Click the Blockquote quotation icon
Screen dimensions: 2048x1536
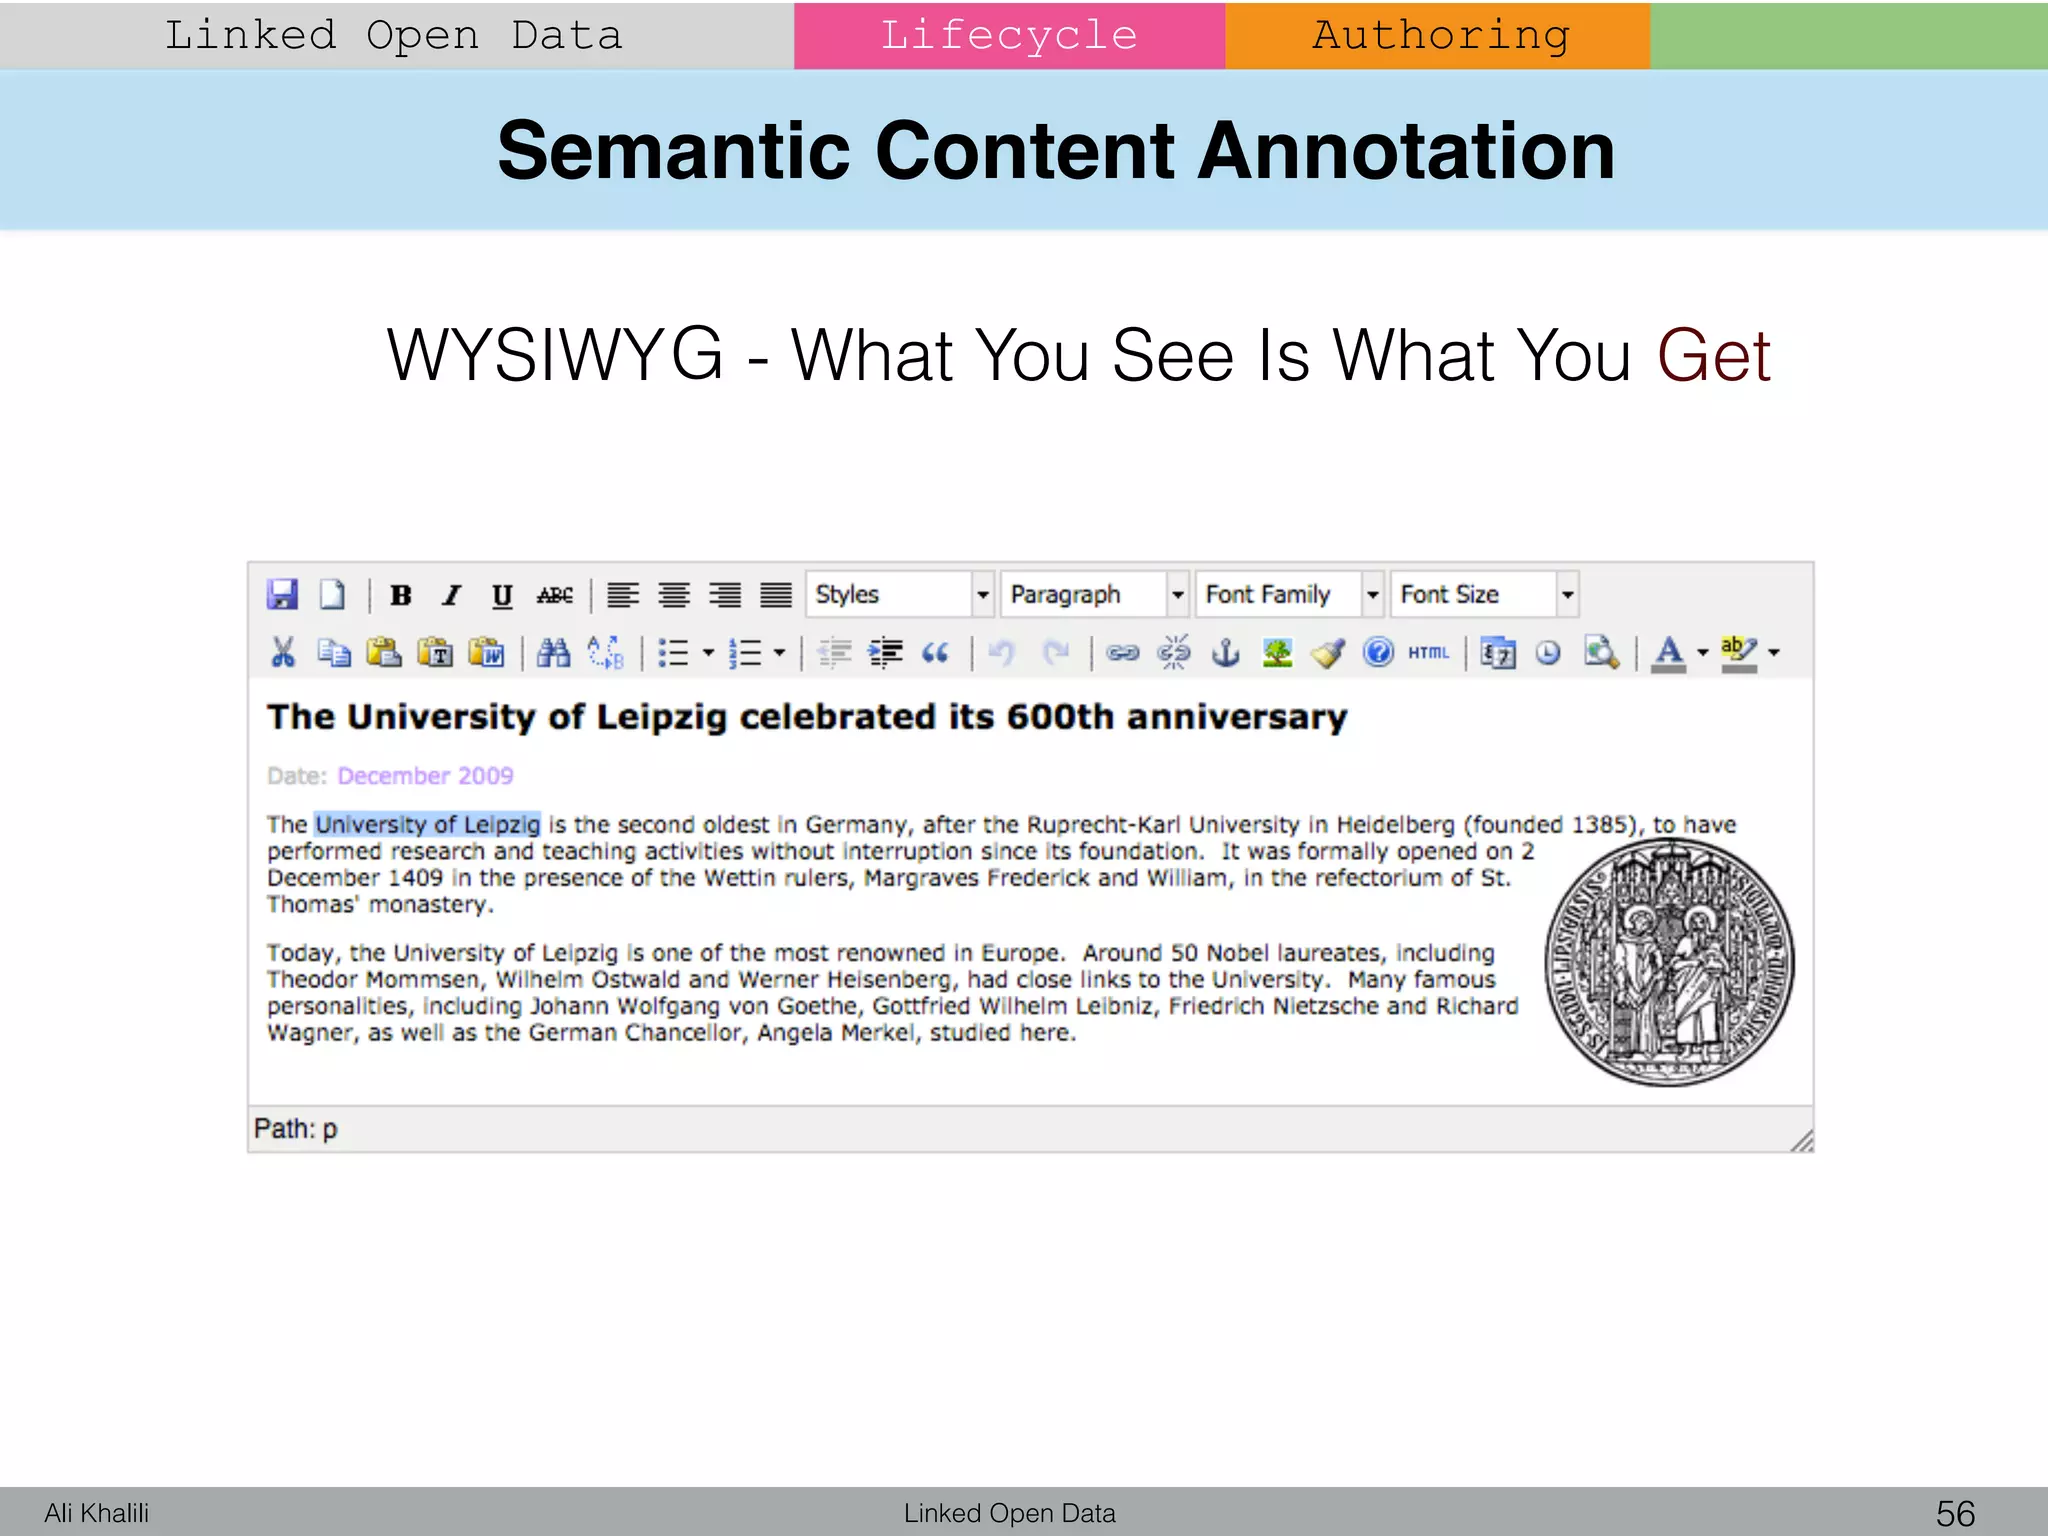pos(935,653)
